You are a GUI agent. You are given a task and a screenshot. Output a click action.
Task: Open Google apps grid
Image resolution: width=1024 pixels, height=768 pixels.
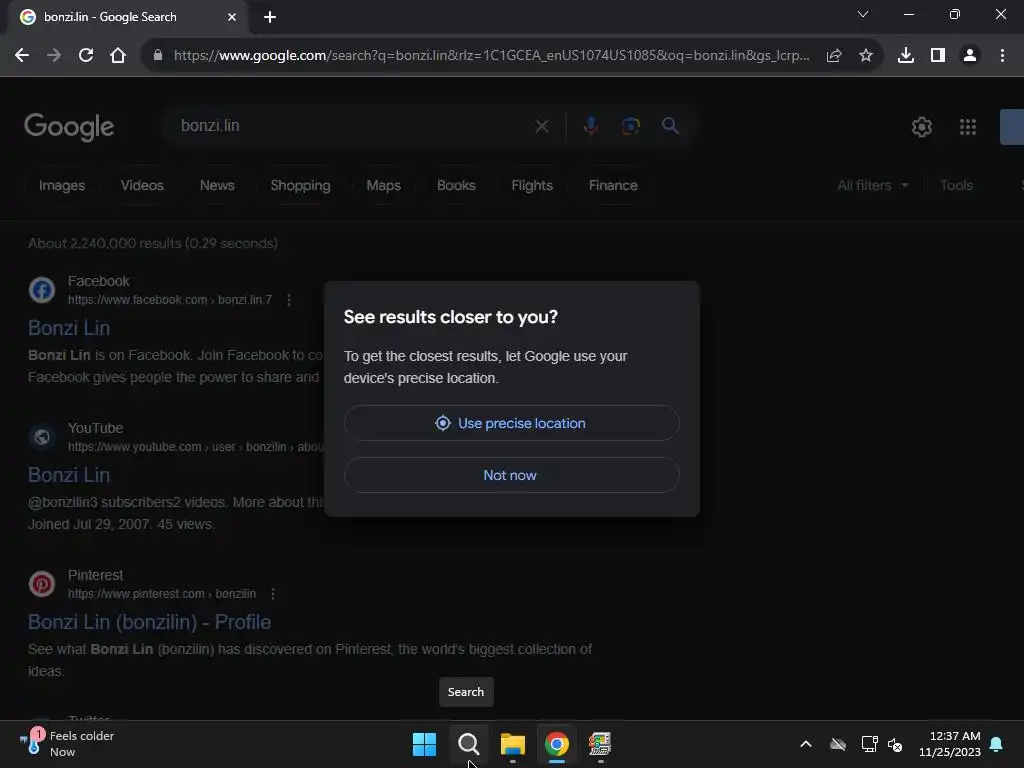(x=968, y=127)
